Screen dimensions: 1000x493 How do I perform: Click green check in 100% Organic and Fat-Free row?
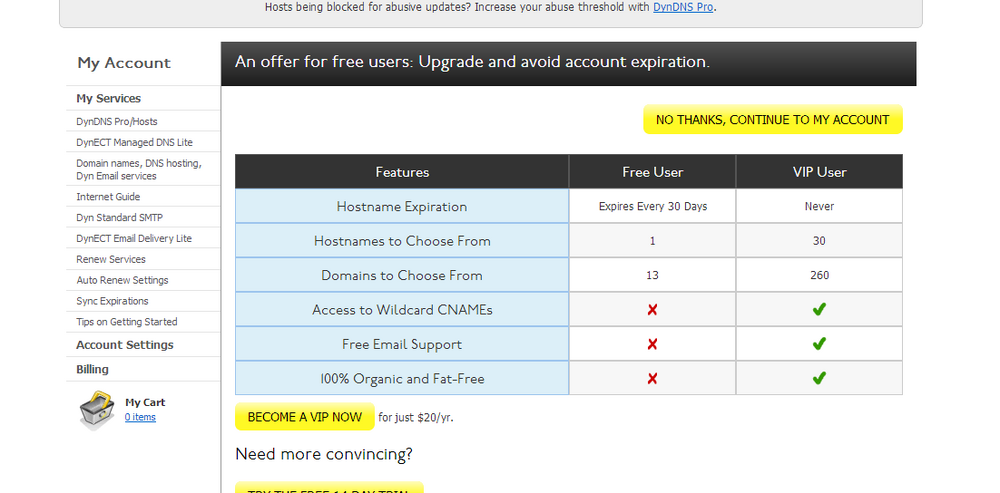[819, 379]
